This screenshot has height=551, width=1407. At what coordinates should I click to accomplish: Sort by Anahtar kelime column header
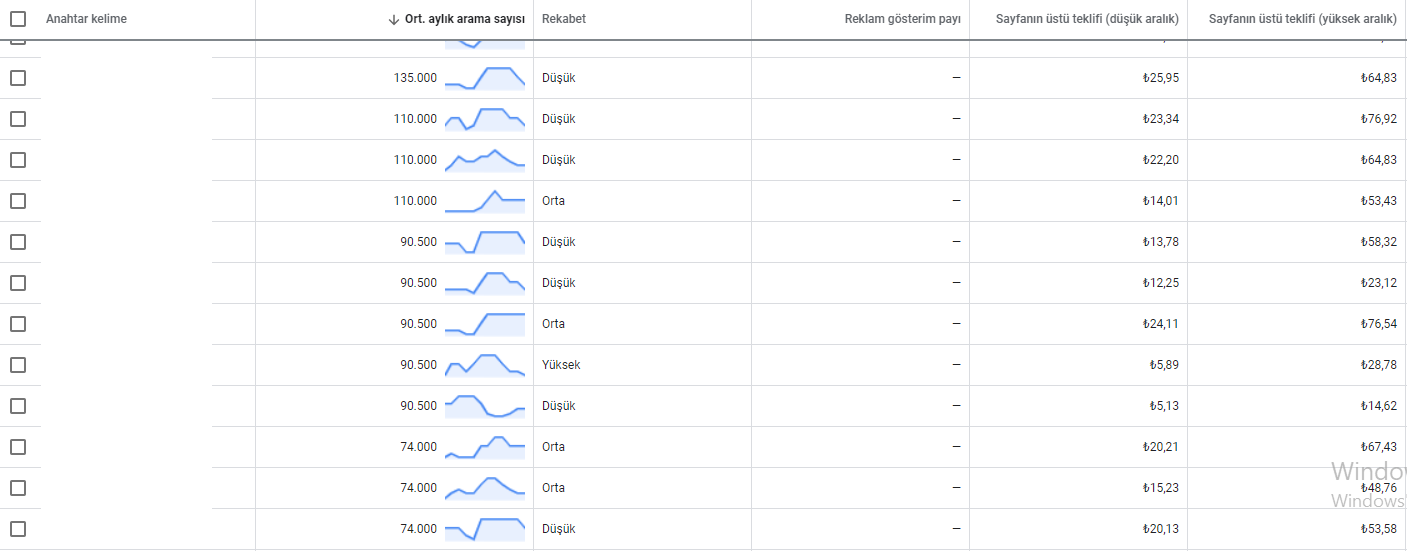point(86,19)
